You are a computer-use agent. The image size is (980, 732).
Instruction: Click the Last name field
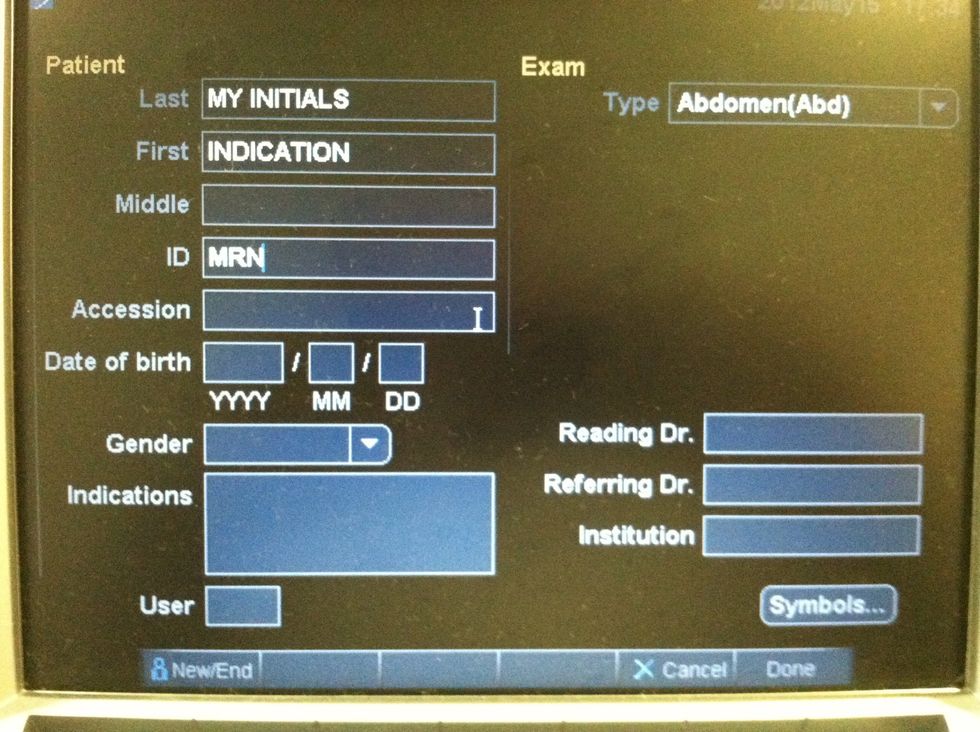pos(348,101)
